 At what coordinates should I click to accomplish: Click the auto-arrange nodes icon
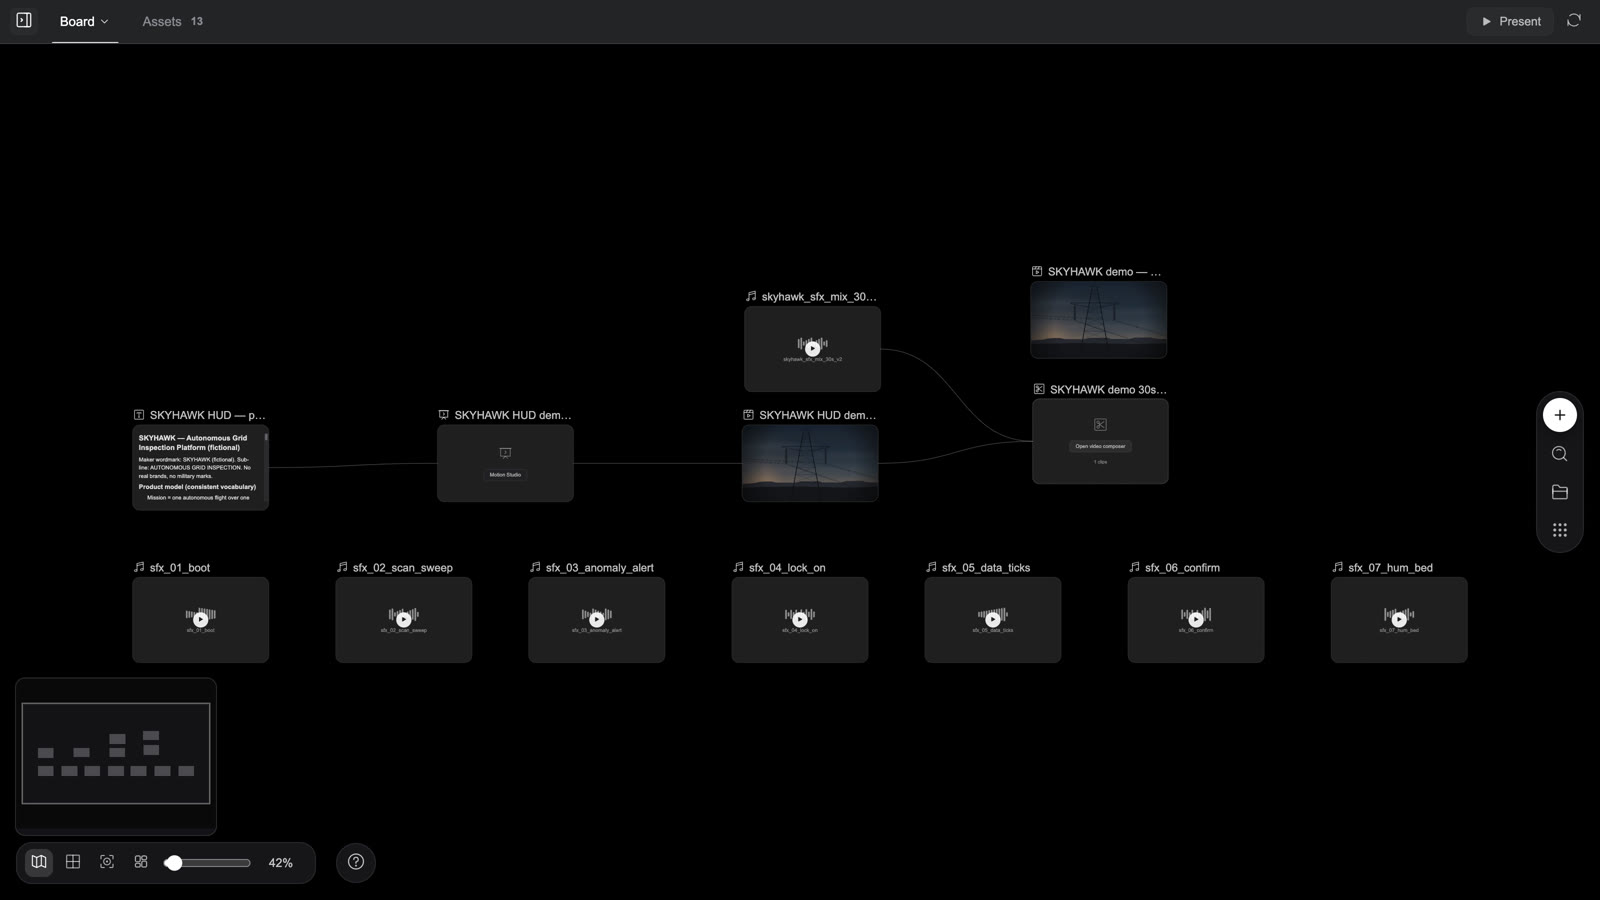coord(141,862)
